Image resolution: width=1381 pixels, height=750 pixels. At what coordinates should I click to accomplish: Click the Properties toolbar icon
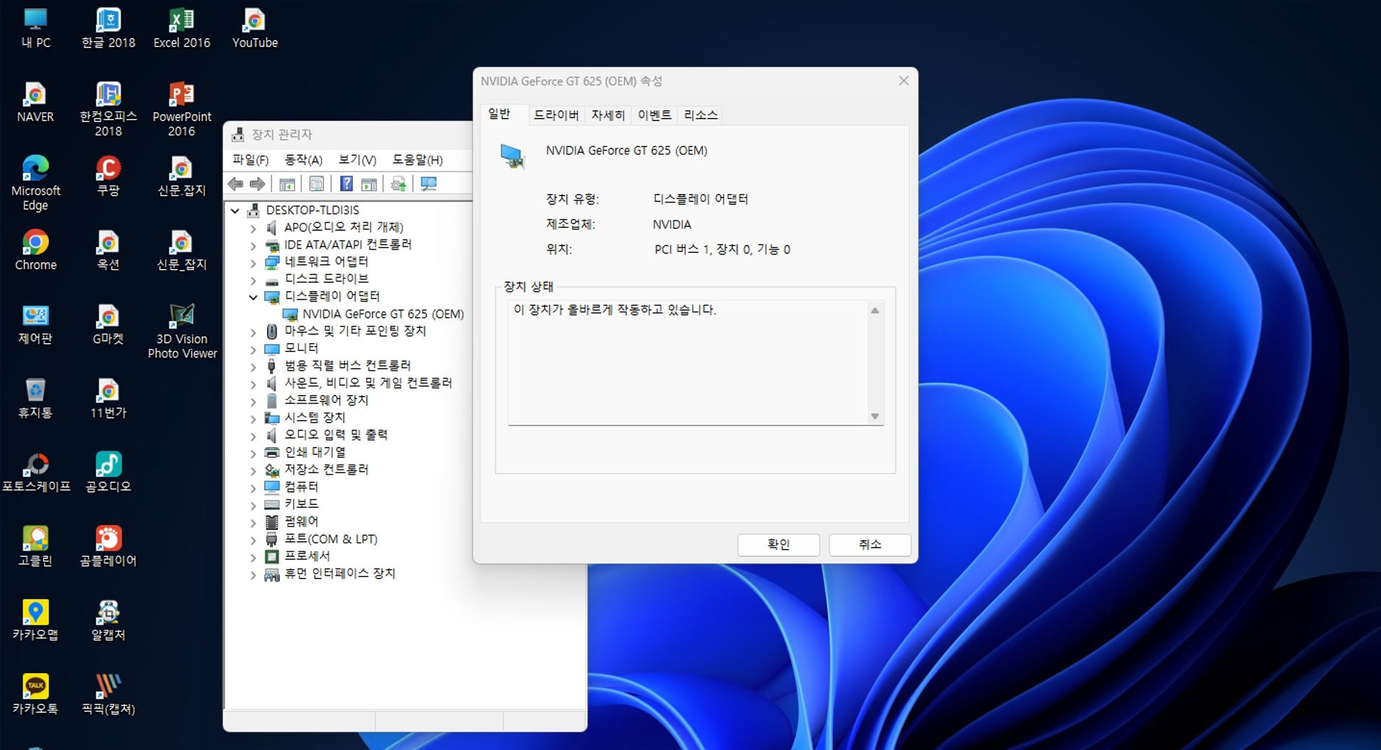(316, 183)
